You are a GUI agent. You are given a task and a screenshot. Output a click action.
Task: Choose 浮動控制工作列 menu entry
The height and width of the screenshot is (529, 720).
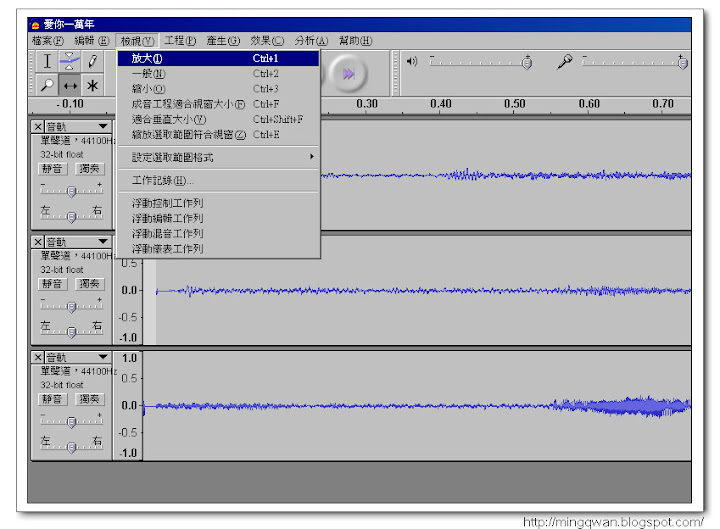coord(219,203)
